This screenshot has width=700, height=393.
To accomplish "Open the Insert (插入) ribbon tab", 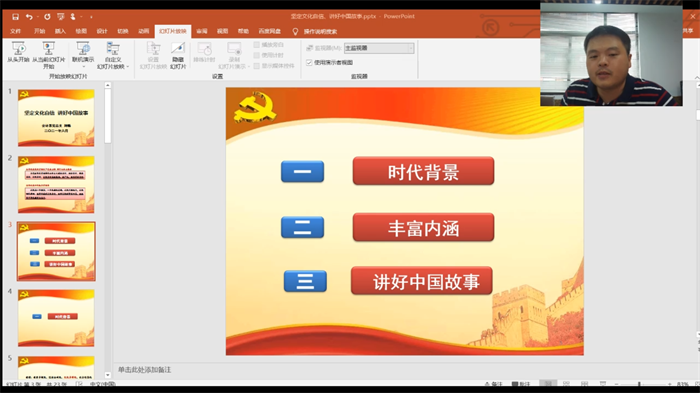I will [60, 31].
